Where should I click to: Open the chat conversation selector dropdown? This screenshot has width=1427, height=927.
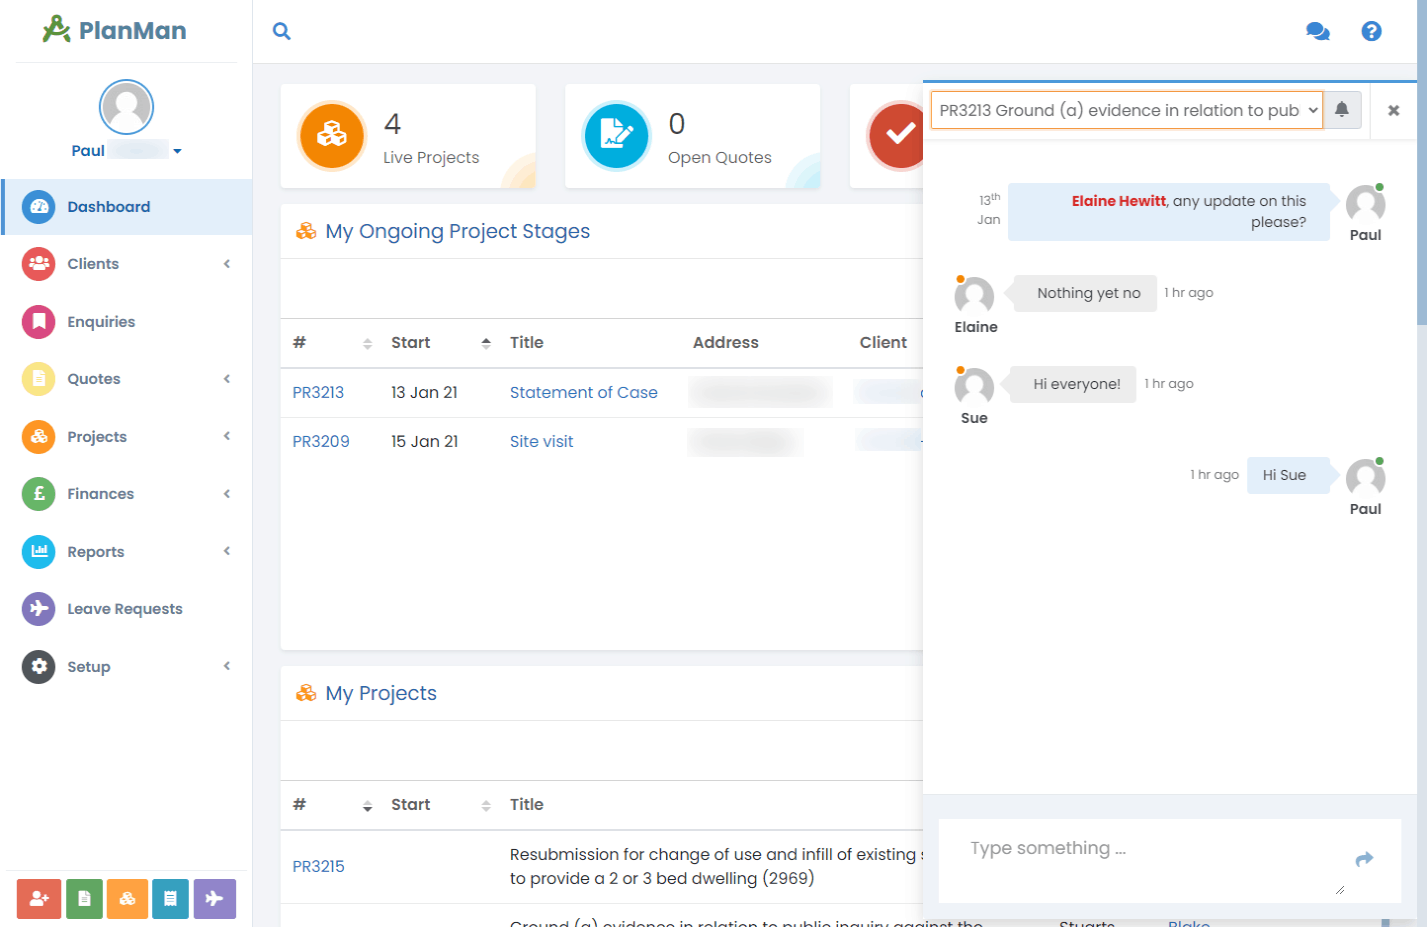[1127, 110]
